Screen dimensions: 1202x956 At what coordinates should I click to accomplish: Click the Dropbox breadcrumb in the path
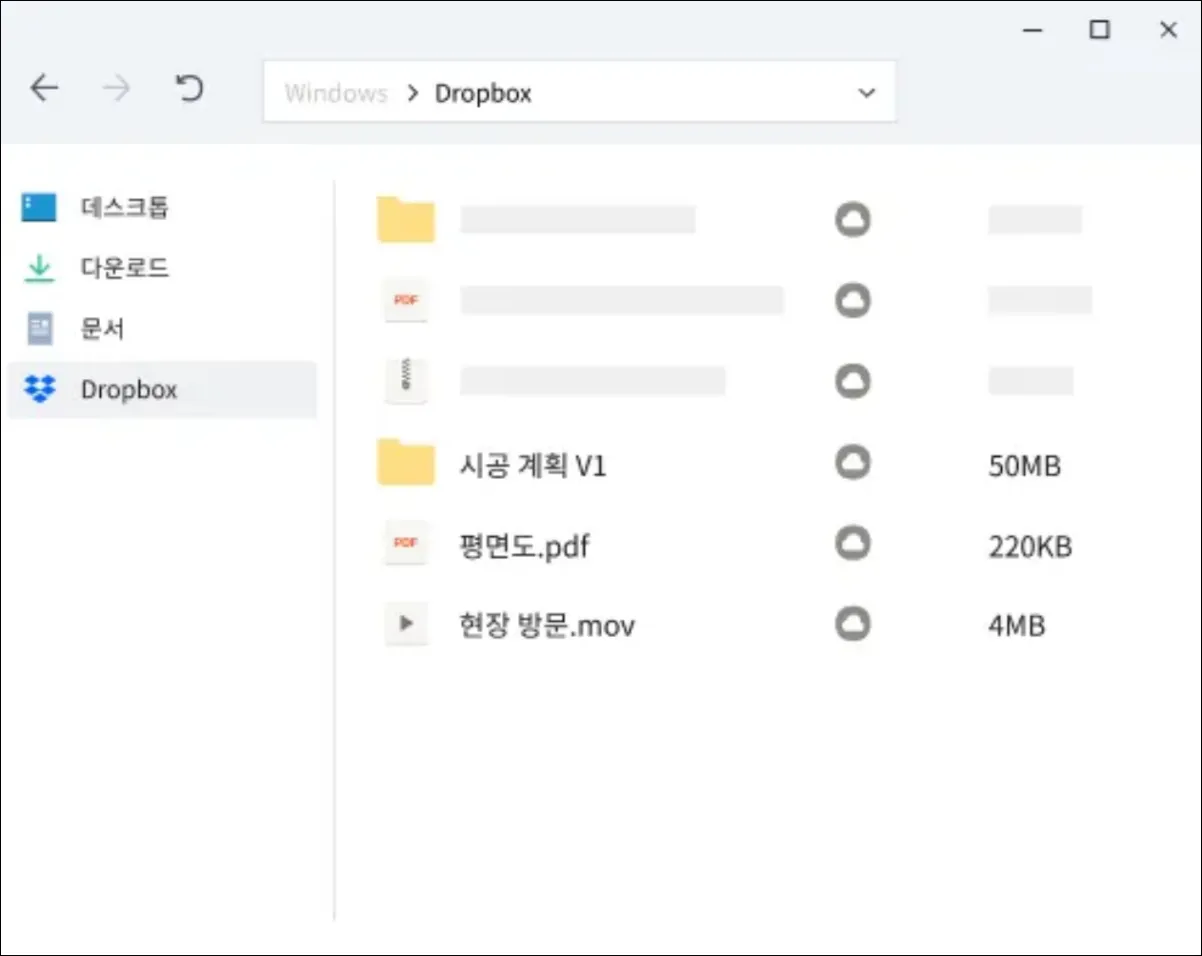pyautogui.click(x=483, y=93)
